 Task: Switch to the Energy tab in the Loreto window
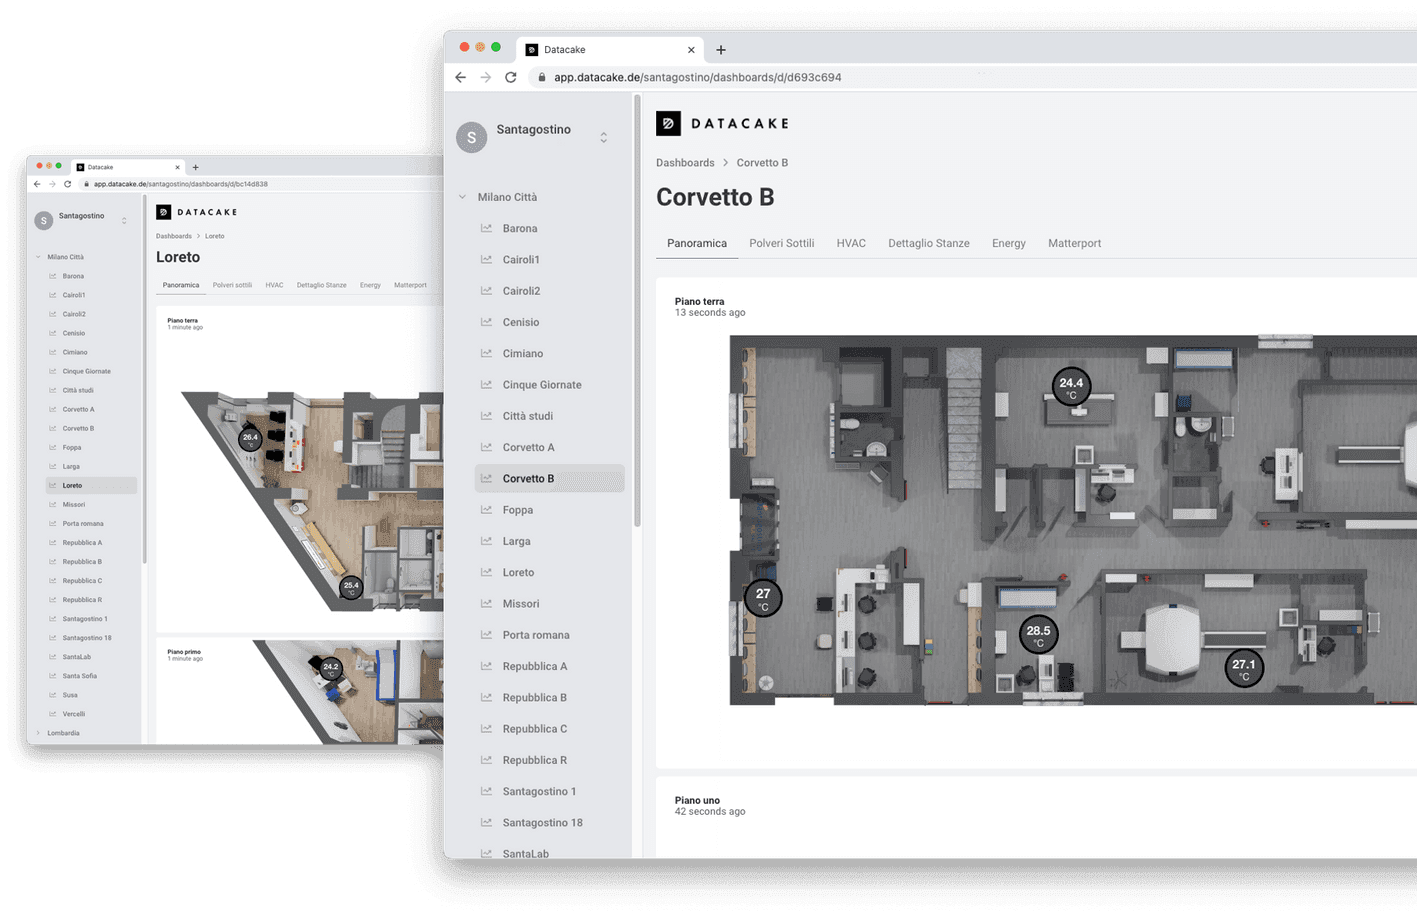(370, 285)
